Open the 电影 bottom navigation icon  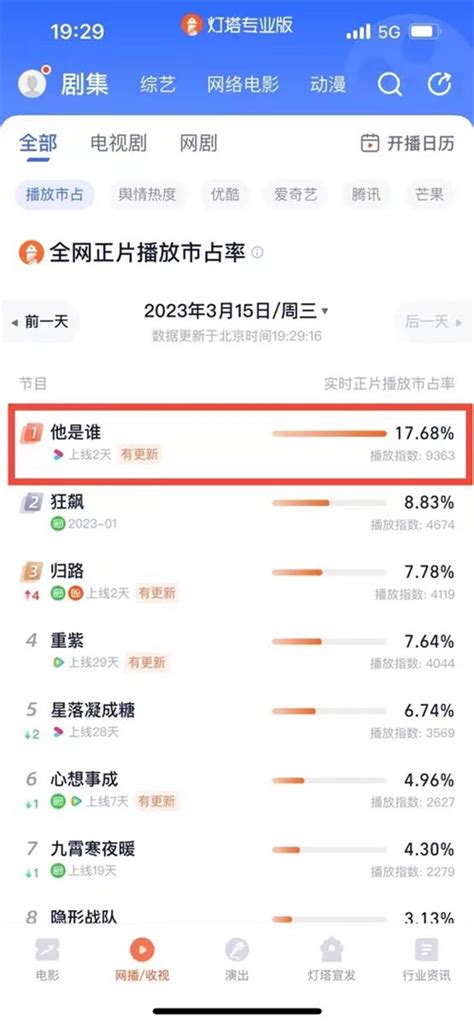(x=47, y=949)
